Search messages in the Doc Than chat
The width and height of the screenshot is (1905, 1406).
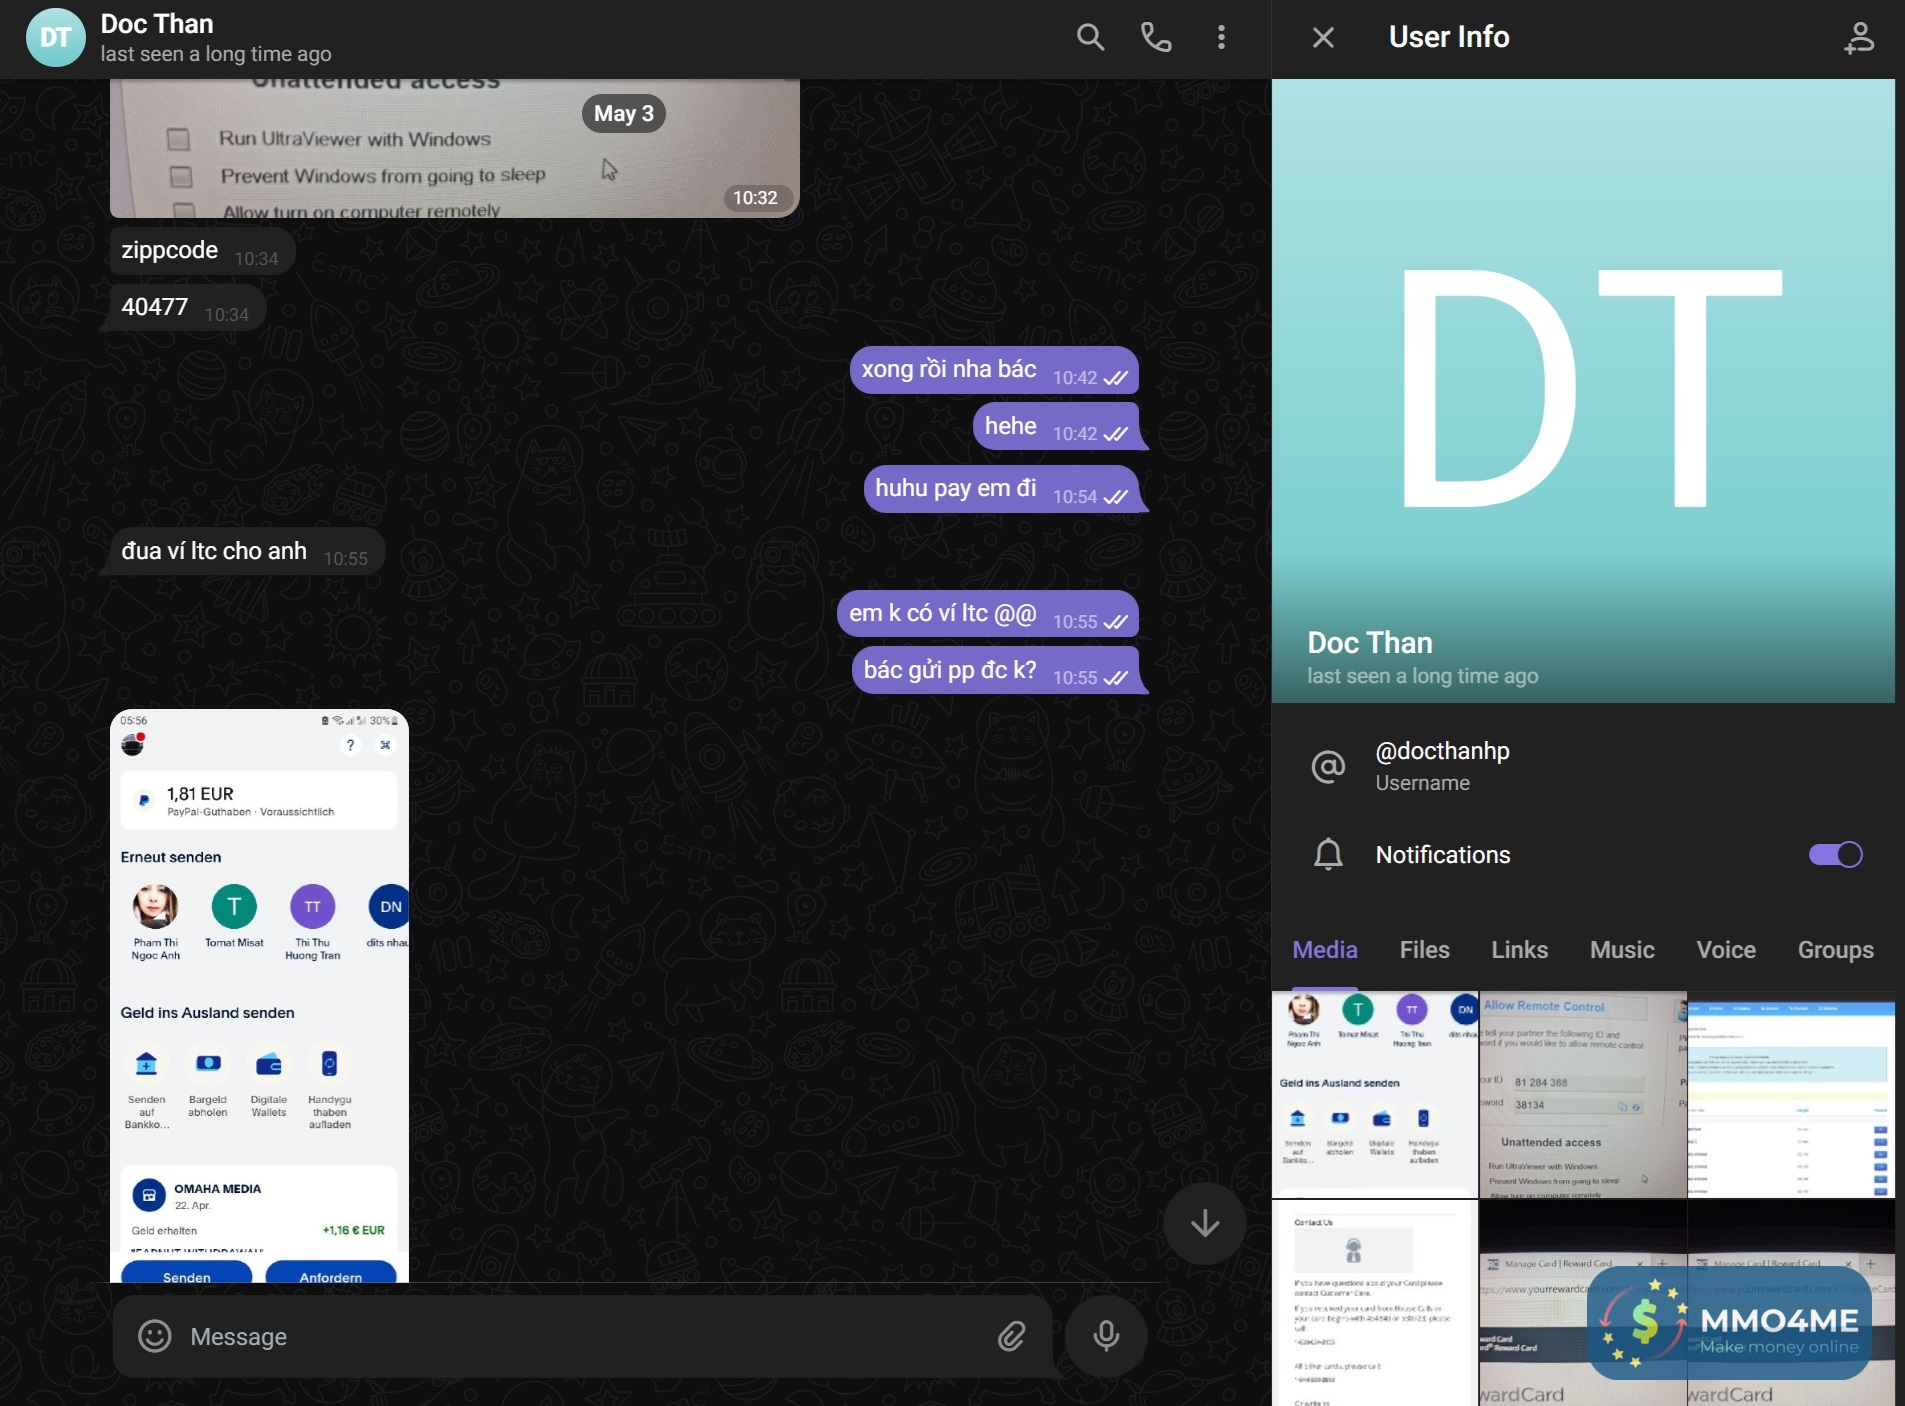[x=1090, y=38]
